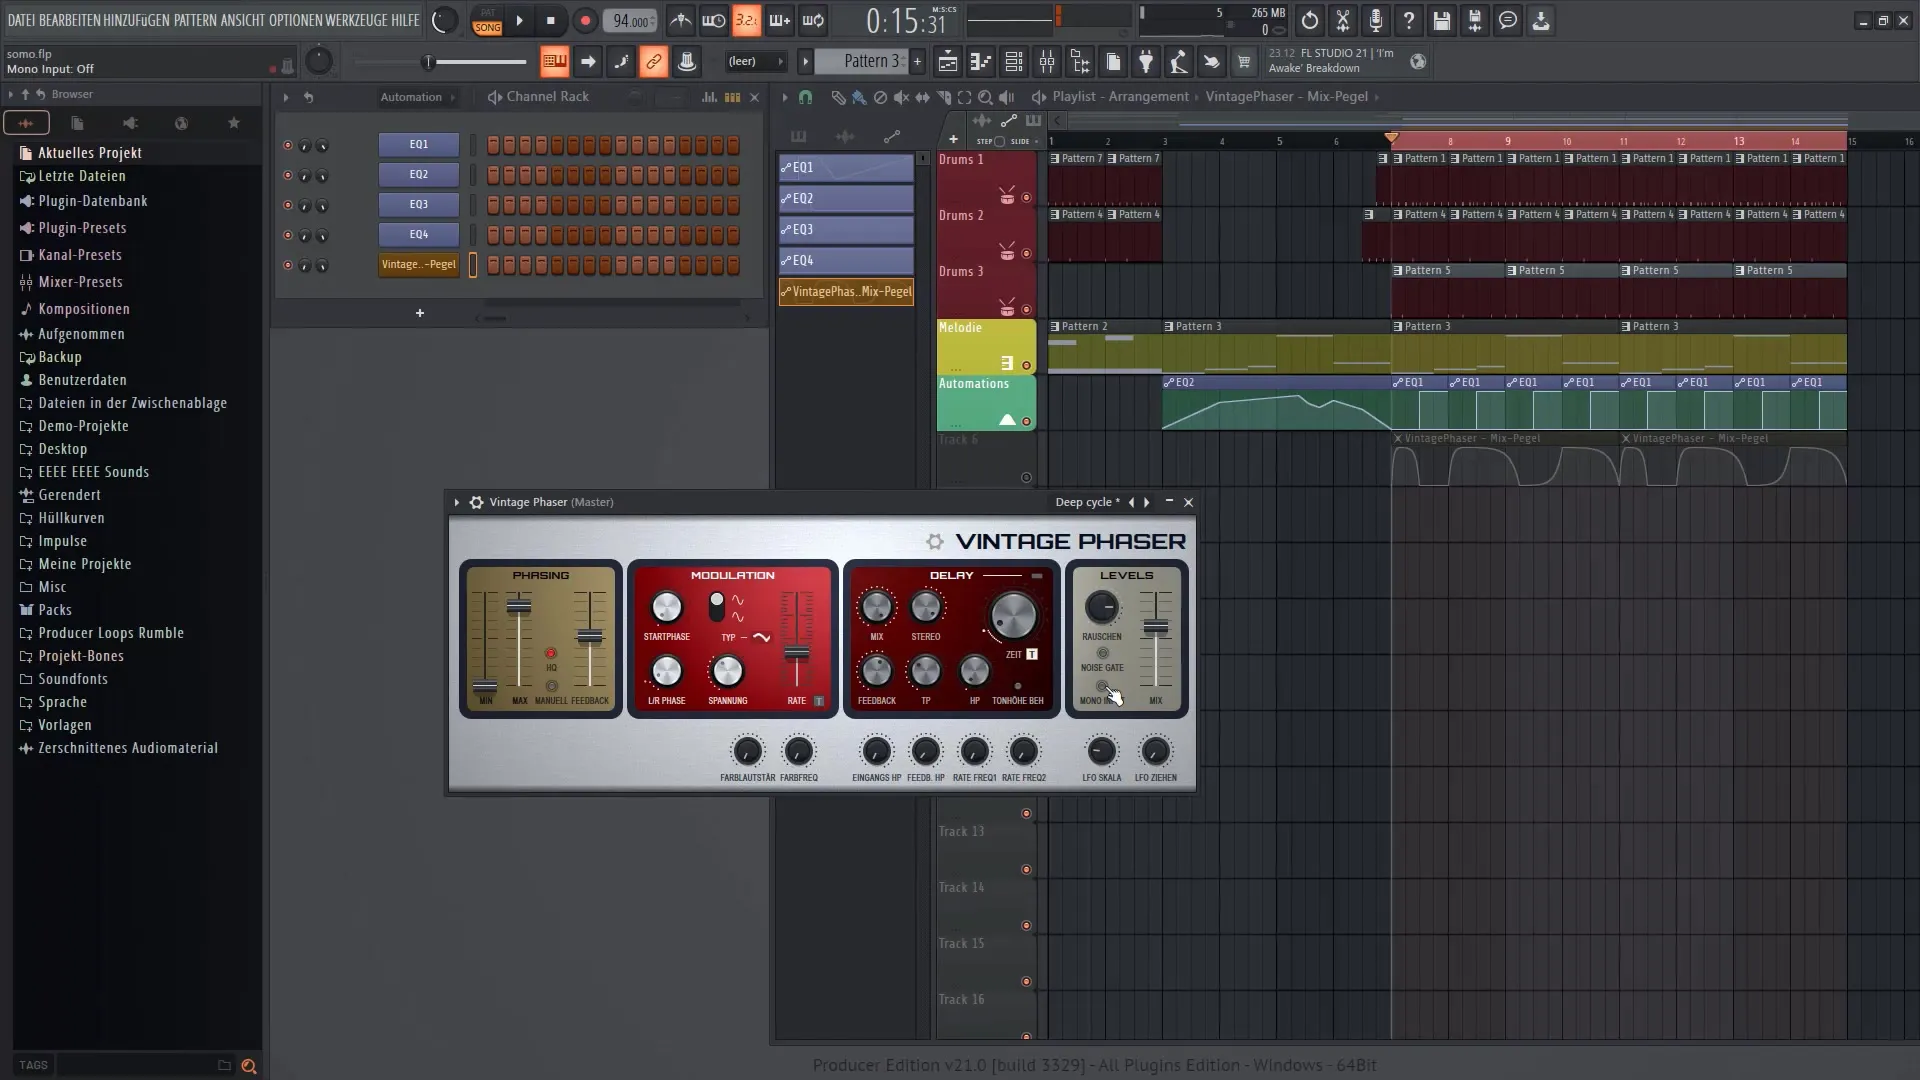Expand the Packs folder in the browser
The image size is (1920, 1080).
pos(55,610)
